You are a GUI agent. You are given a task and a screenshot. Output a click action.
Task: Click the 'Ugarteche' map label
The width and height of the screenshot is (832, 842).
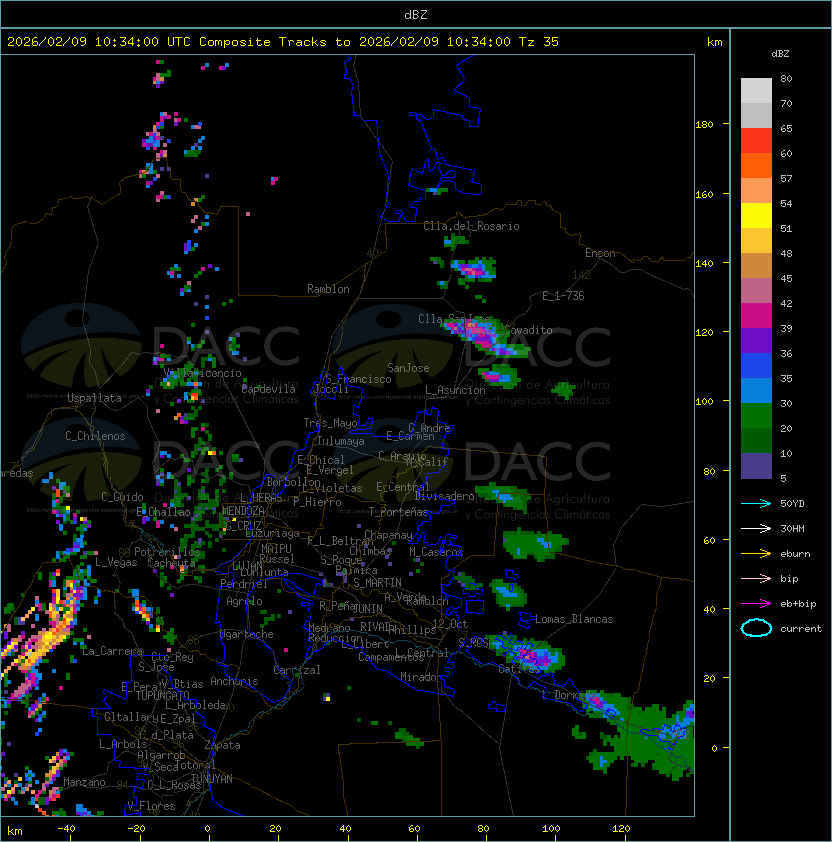247,634
